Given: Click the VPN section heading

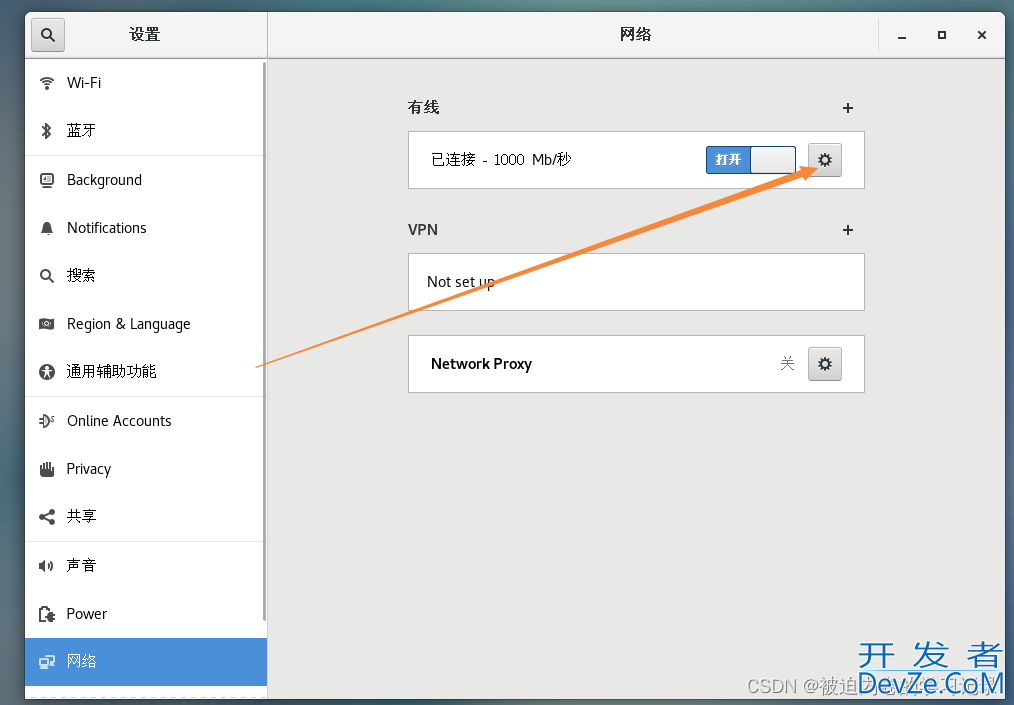Looking at the screenshot, I should (x=423, y=230).
